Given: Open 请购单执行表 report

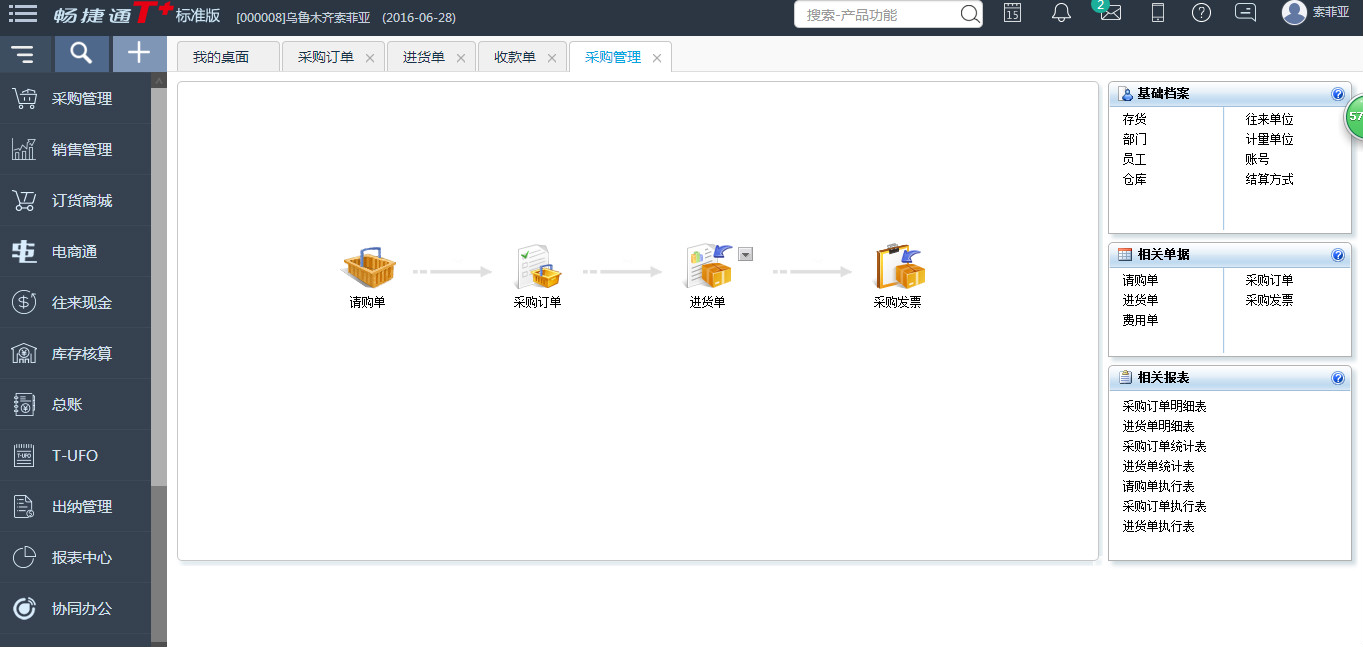Looking at the screenshot, I should pos(1158,486).
